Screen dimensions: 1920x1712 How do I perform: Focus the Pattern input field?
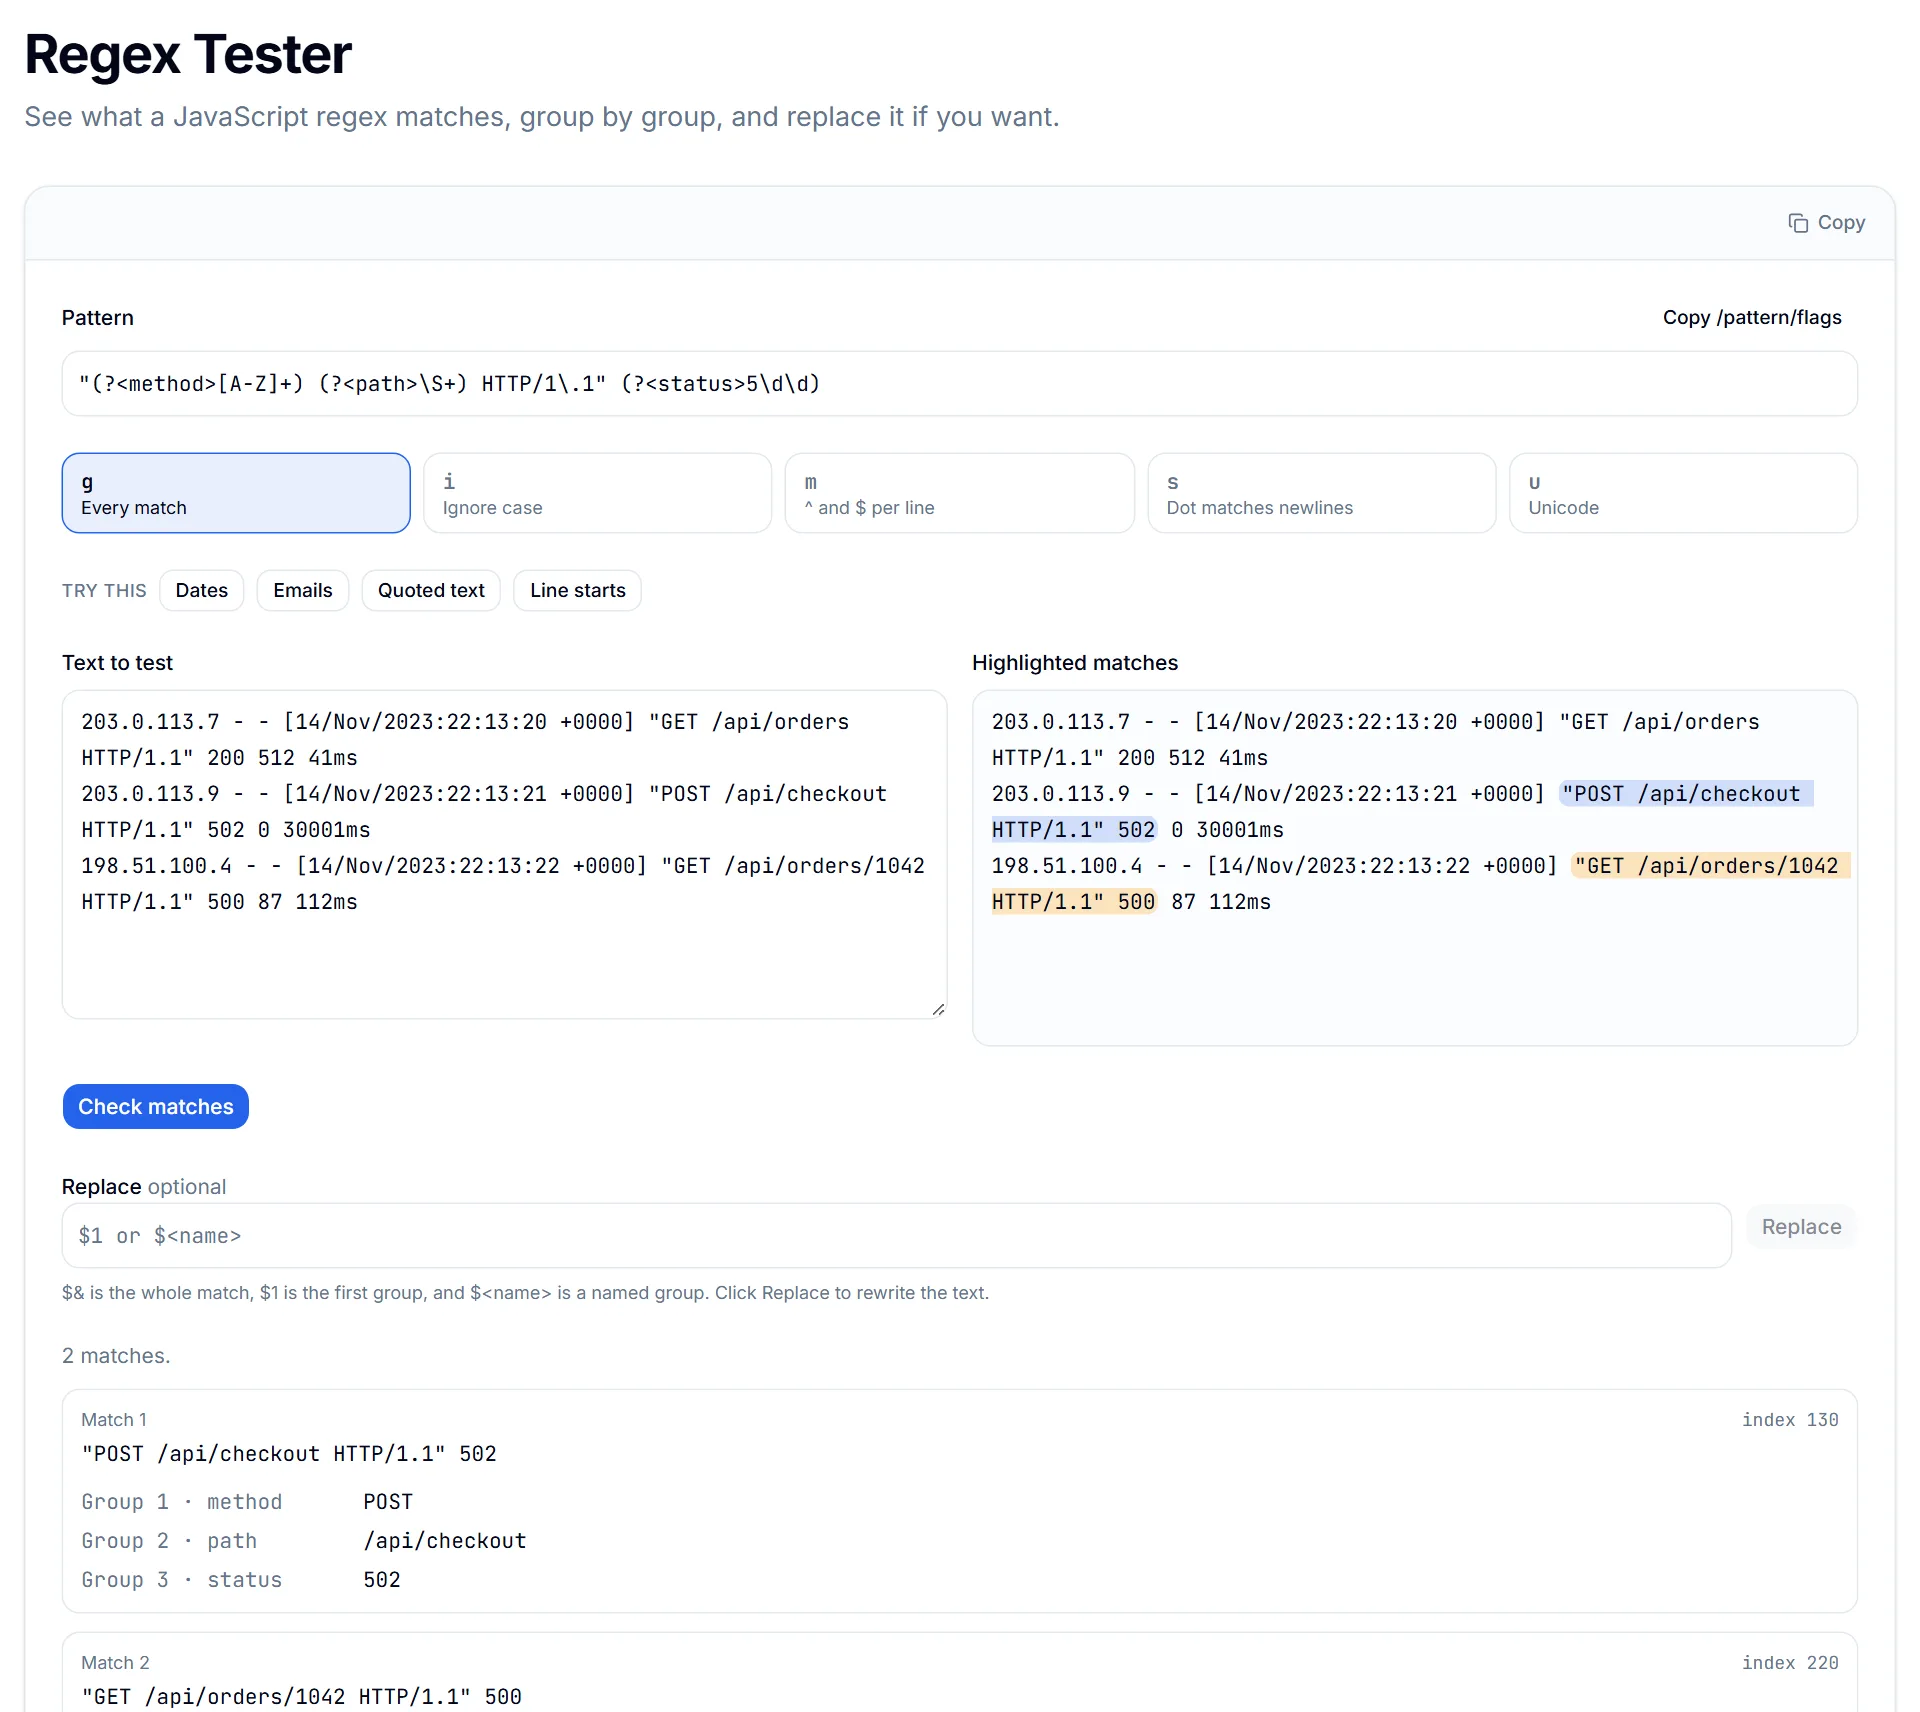pos(960,384)
